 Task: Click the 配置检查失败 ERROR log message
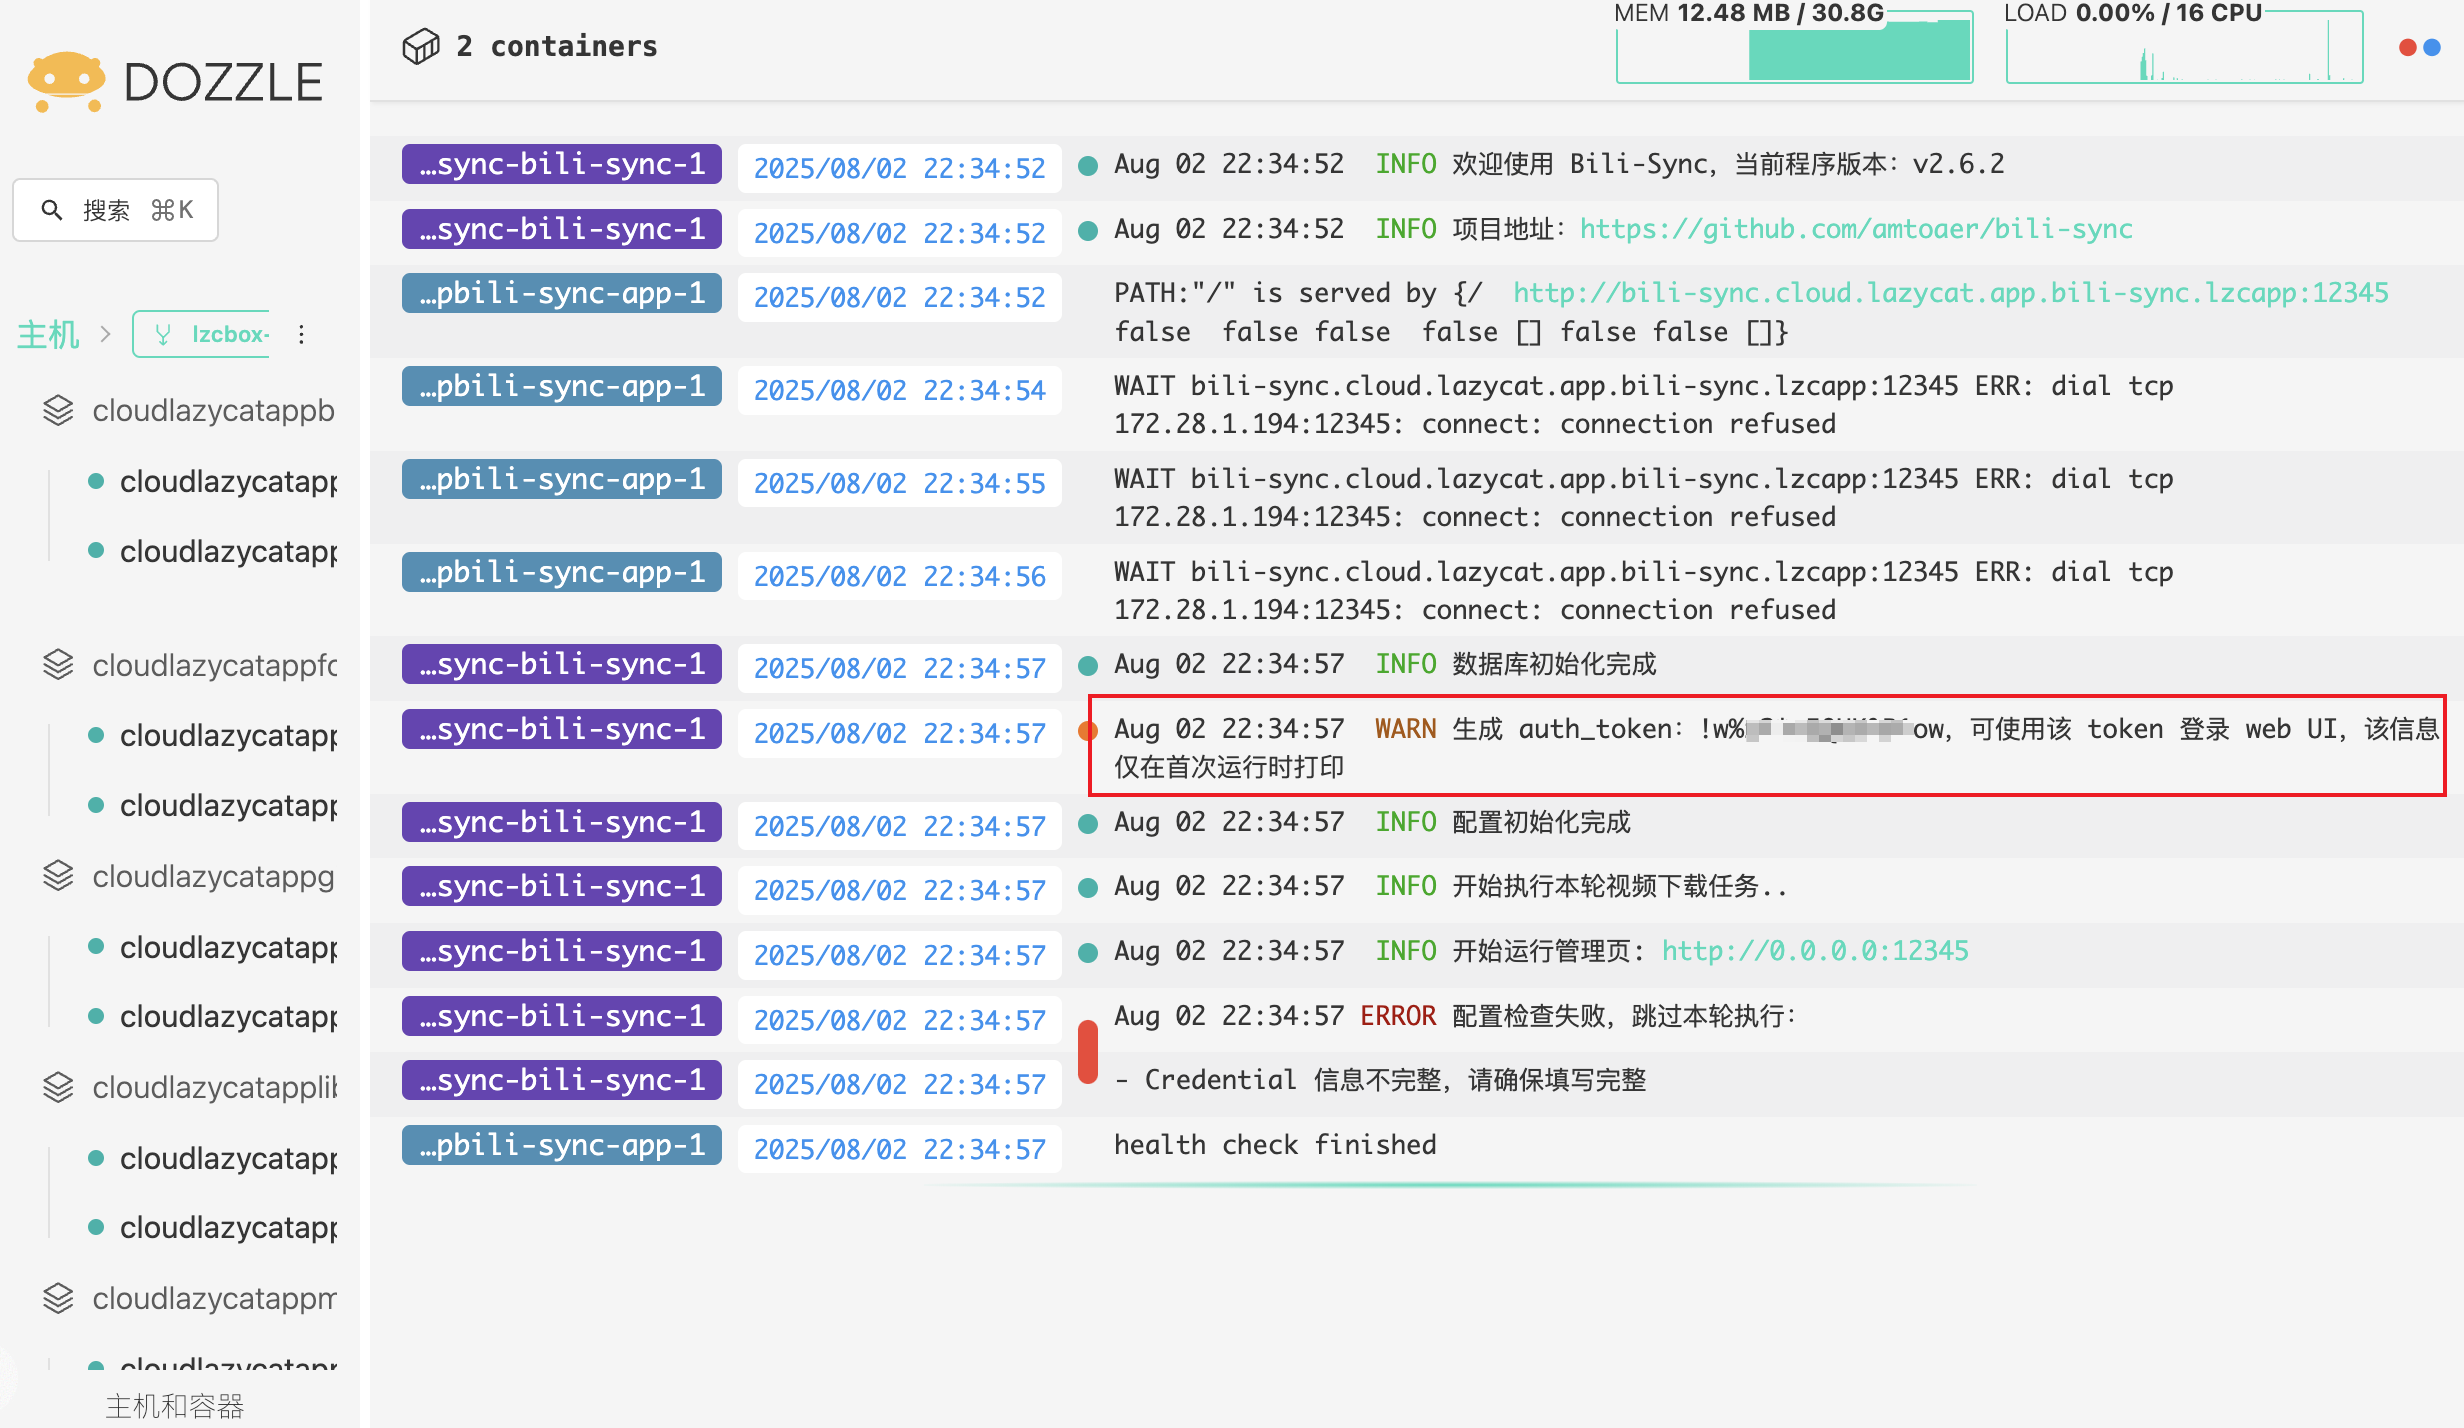(1455, 1016)
